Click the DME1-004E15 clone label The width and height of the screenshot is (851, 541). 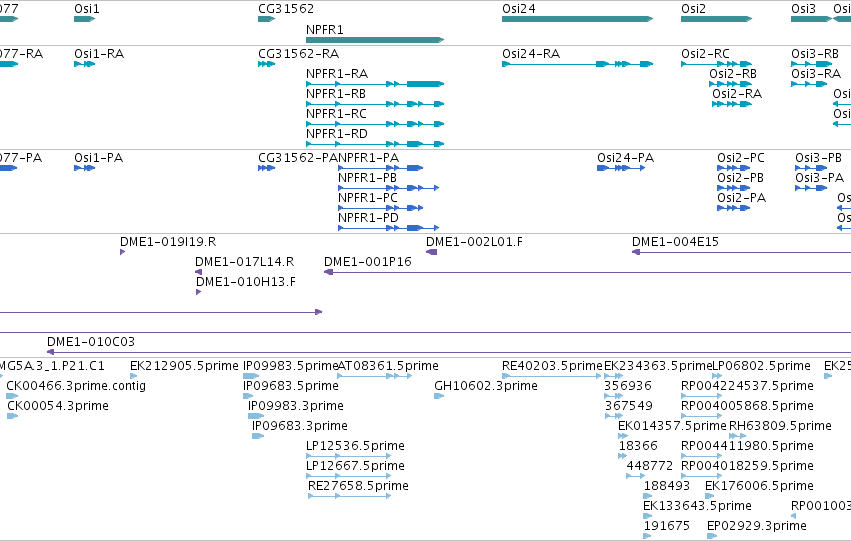tap(675, 242)
